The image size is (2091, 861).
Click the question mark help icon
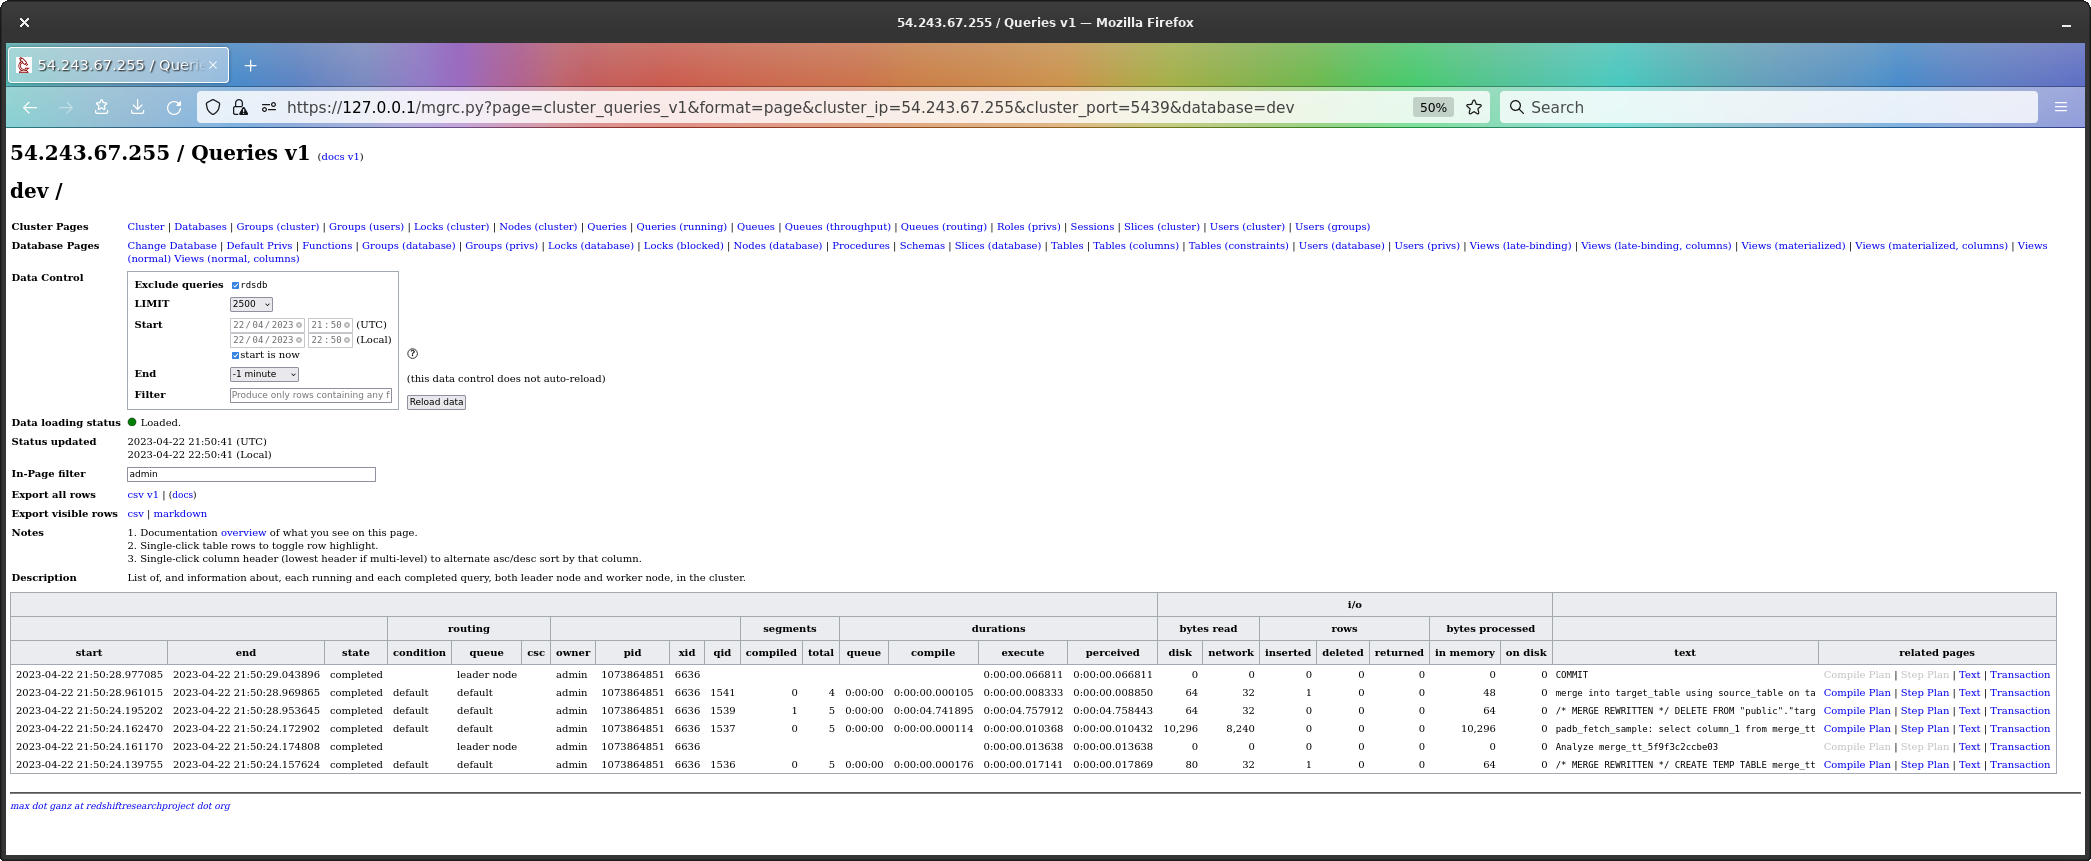click(x=413, y=354)
